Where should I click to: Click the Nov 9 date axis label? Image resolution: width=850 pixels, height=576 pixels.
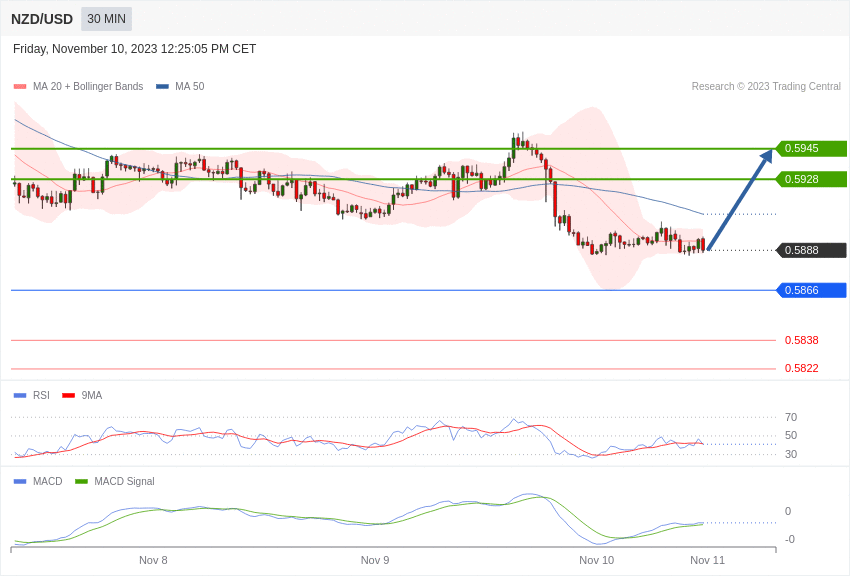tap(375, 560)
